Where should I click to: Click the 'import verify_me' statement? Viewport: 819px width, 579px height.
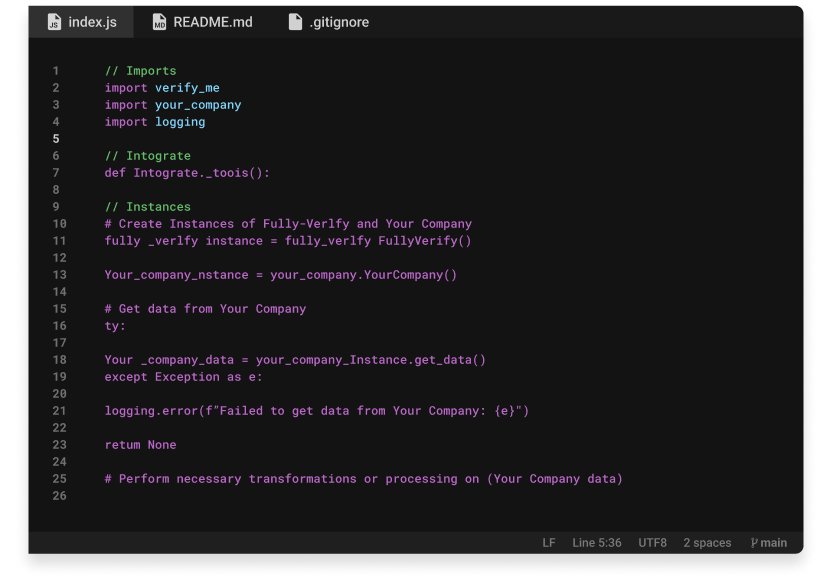(162, 88)
